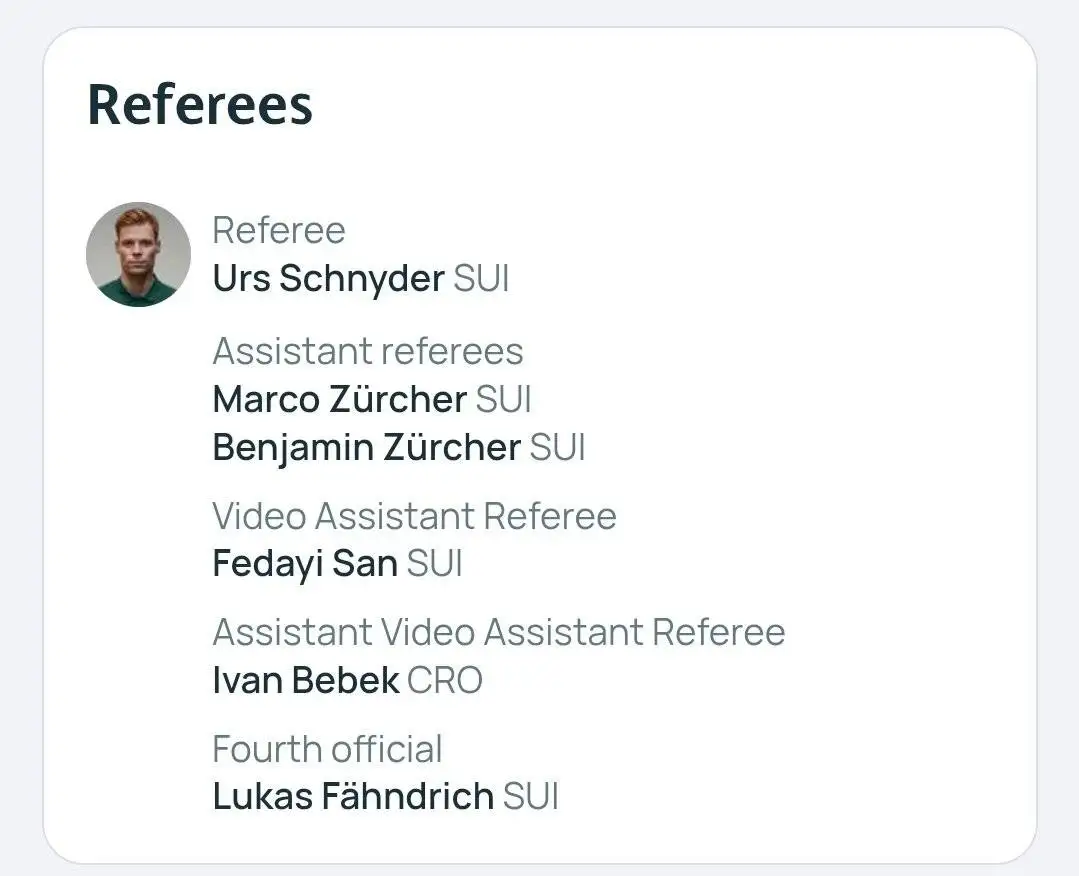Click VAR official Fedayi San
This screenshot has width=1079, height=876.
305,564
